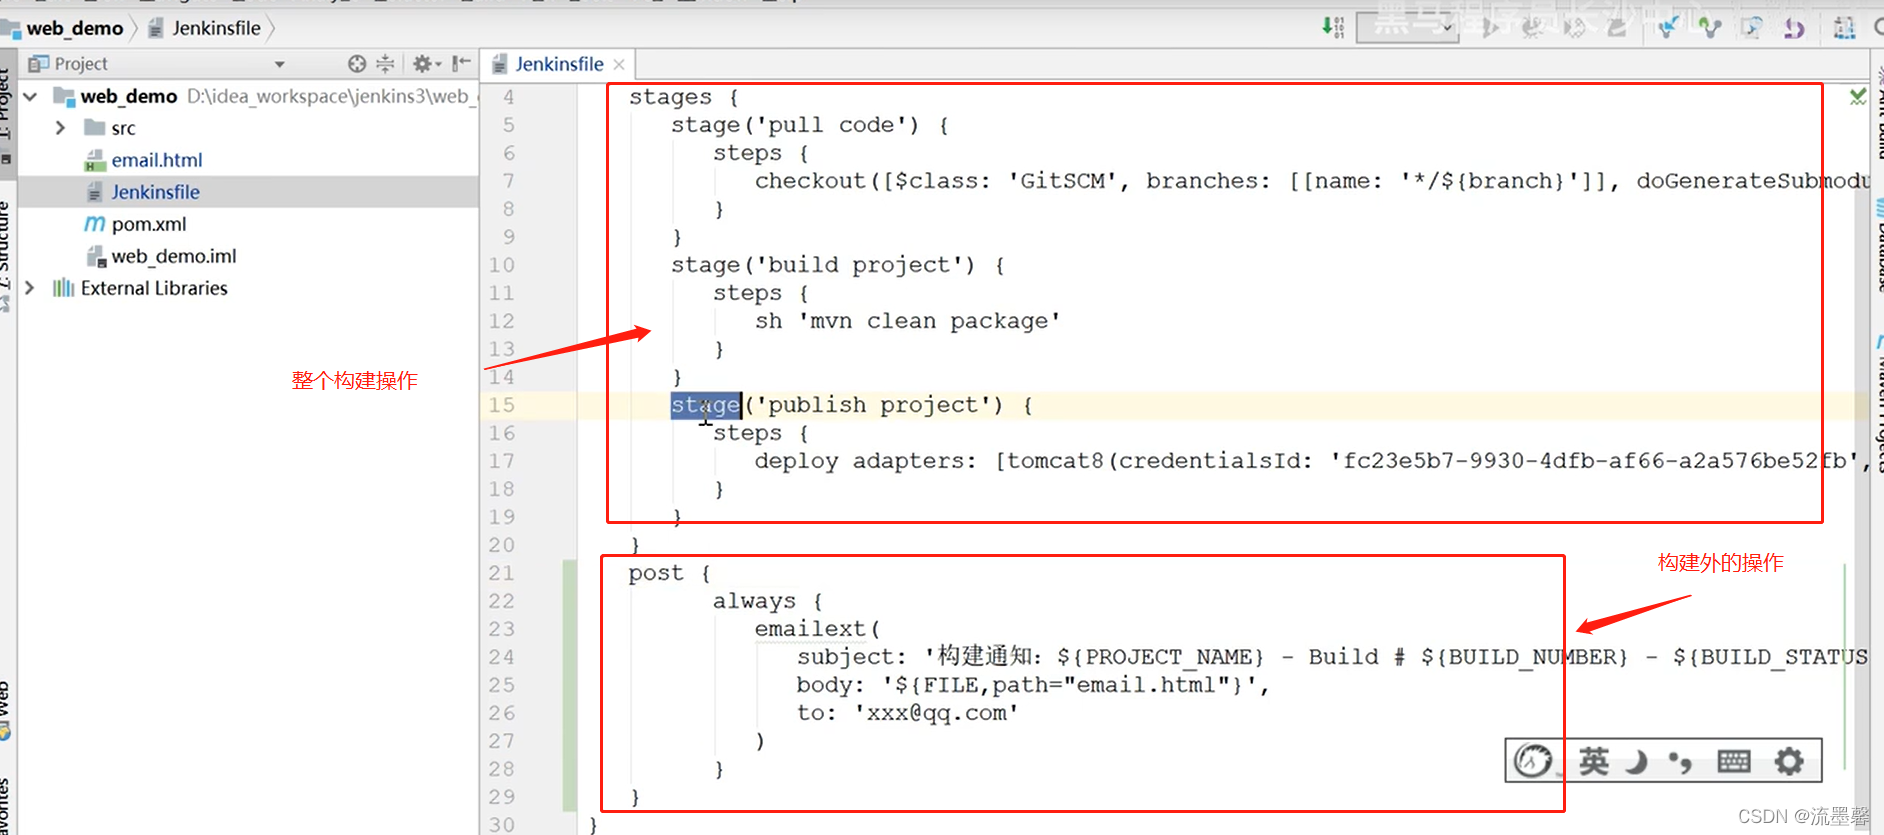Click line 15 number in gutter
The width and height of the screenshot is (1884, 835).
point(502,405)
